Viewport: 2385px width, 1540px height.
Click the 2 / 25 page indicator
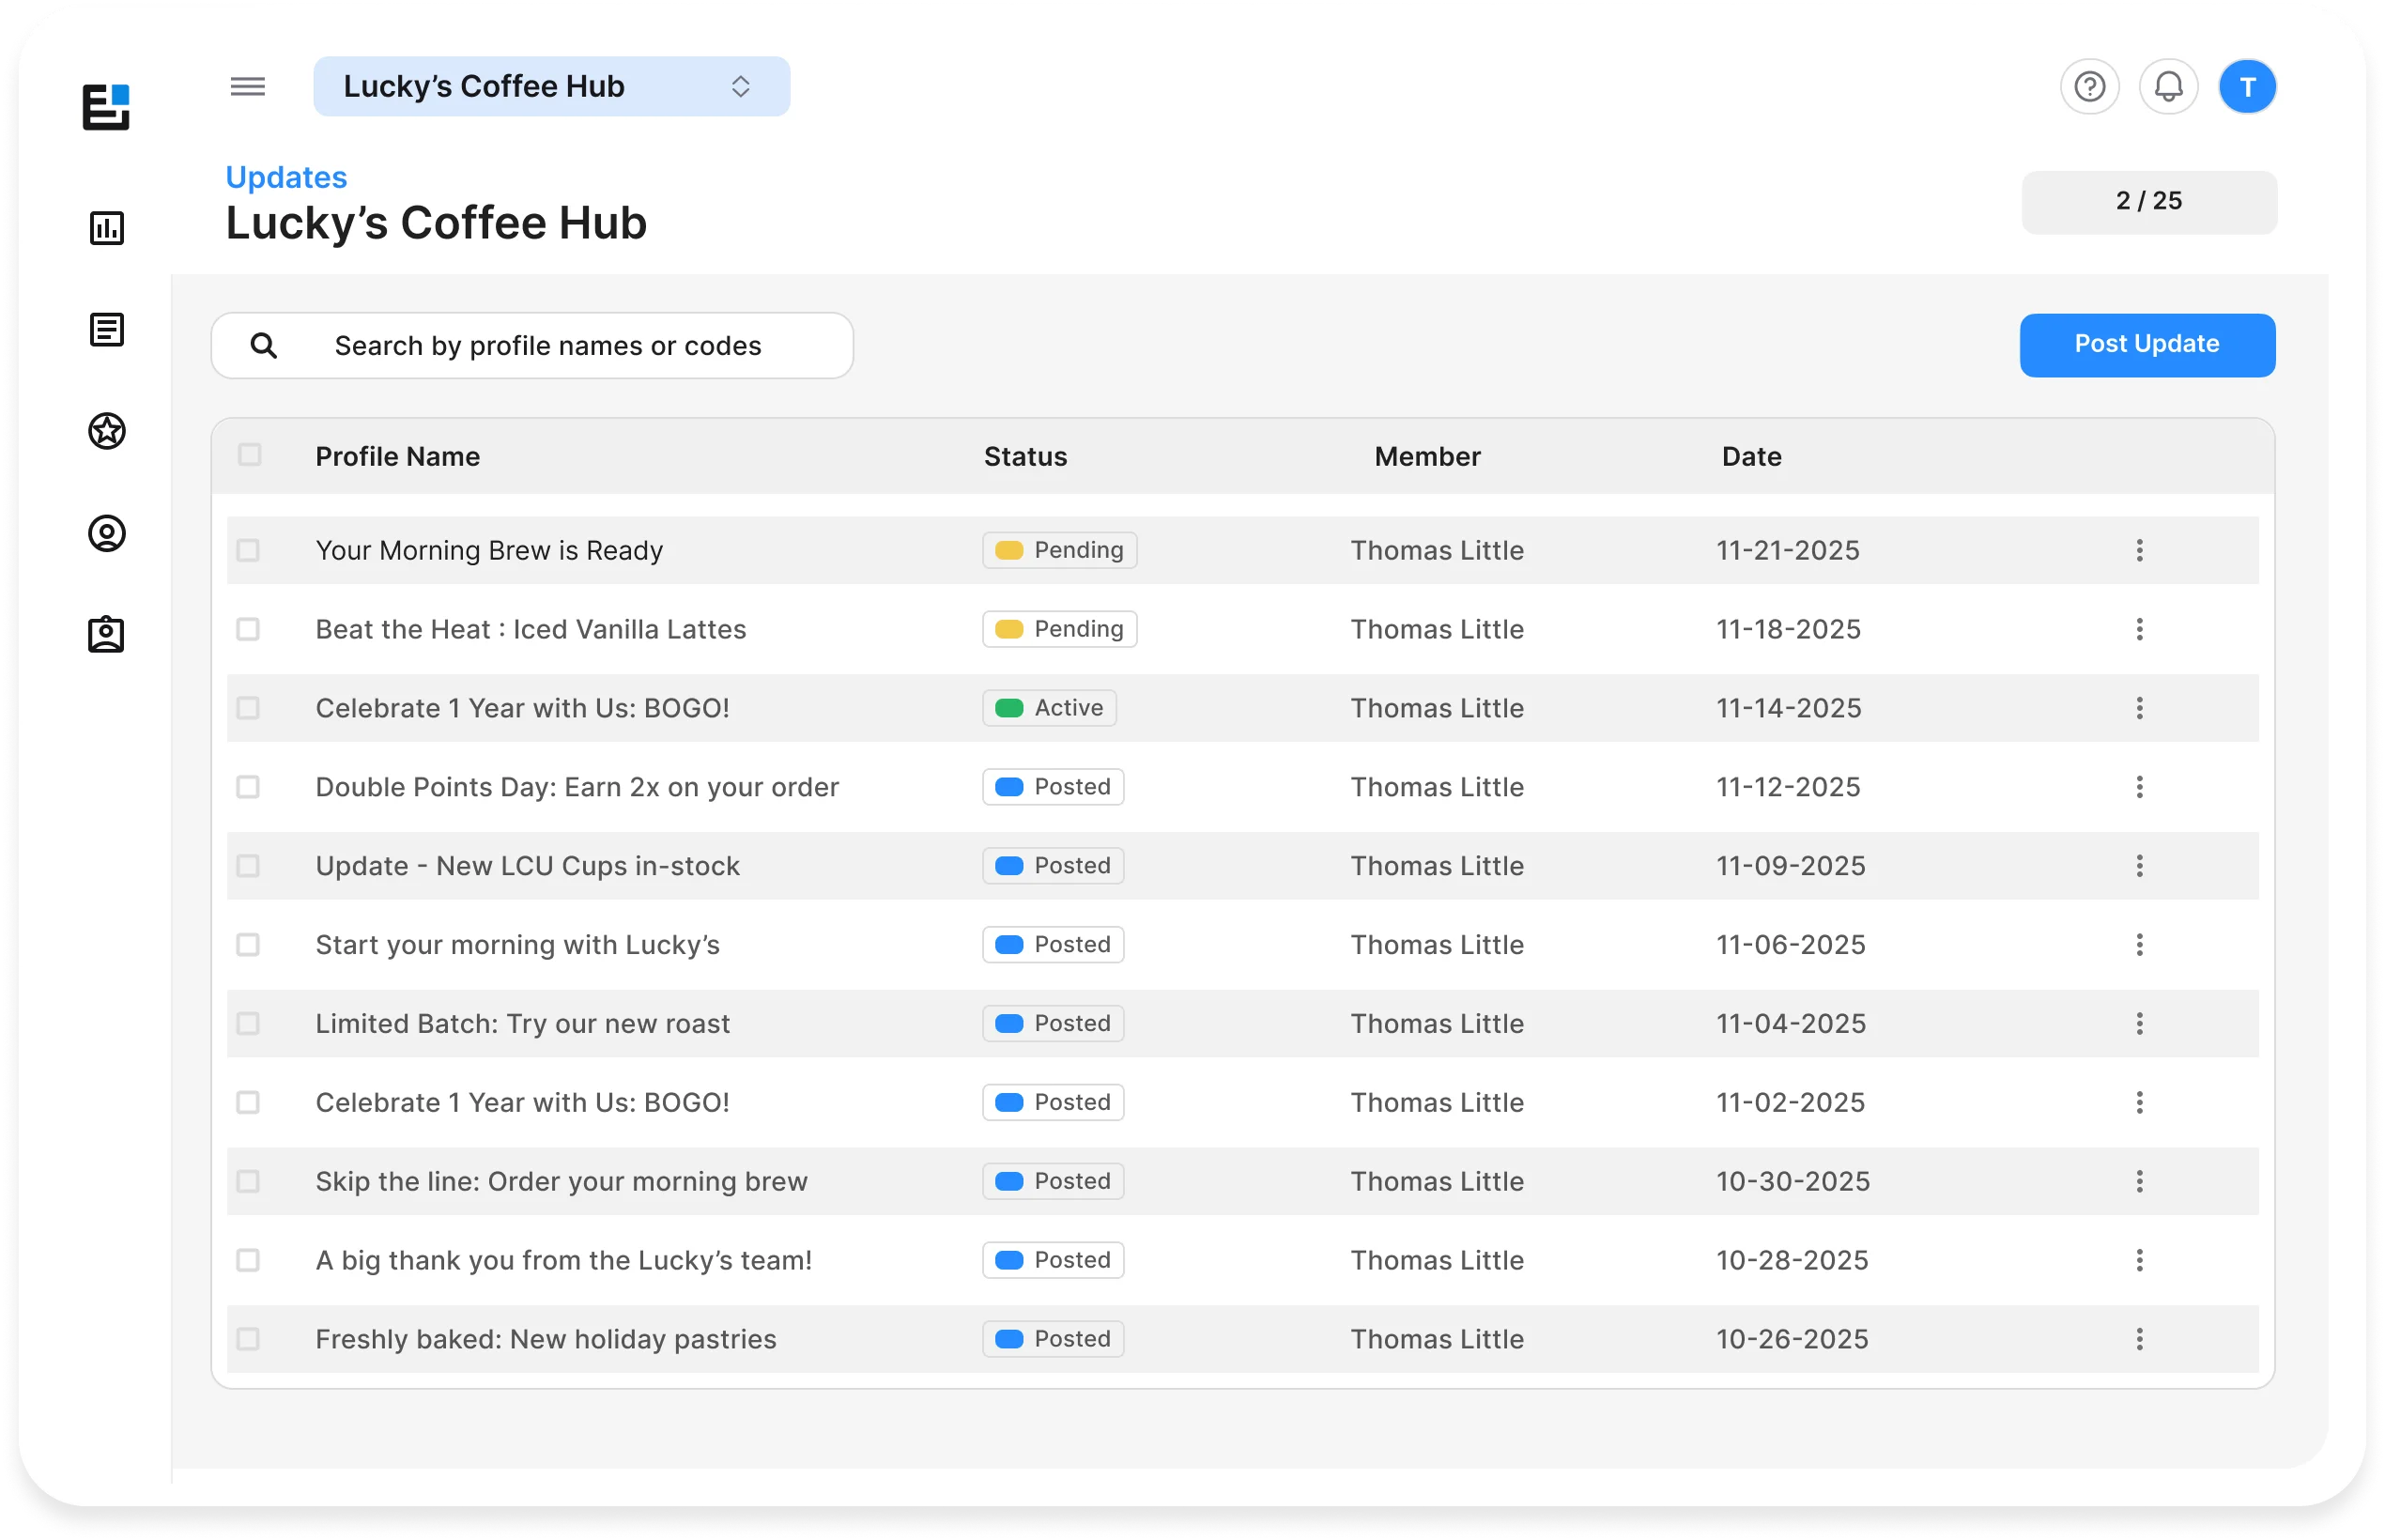2149,202
